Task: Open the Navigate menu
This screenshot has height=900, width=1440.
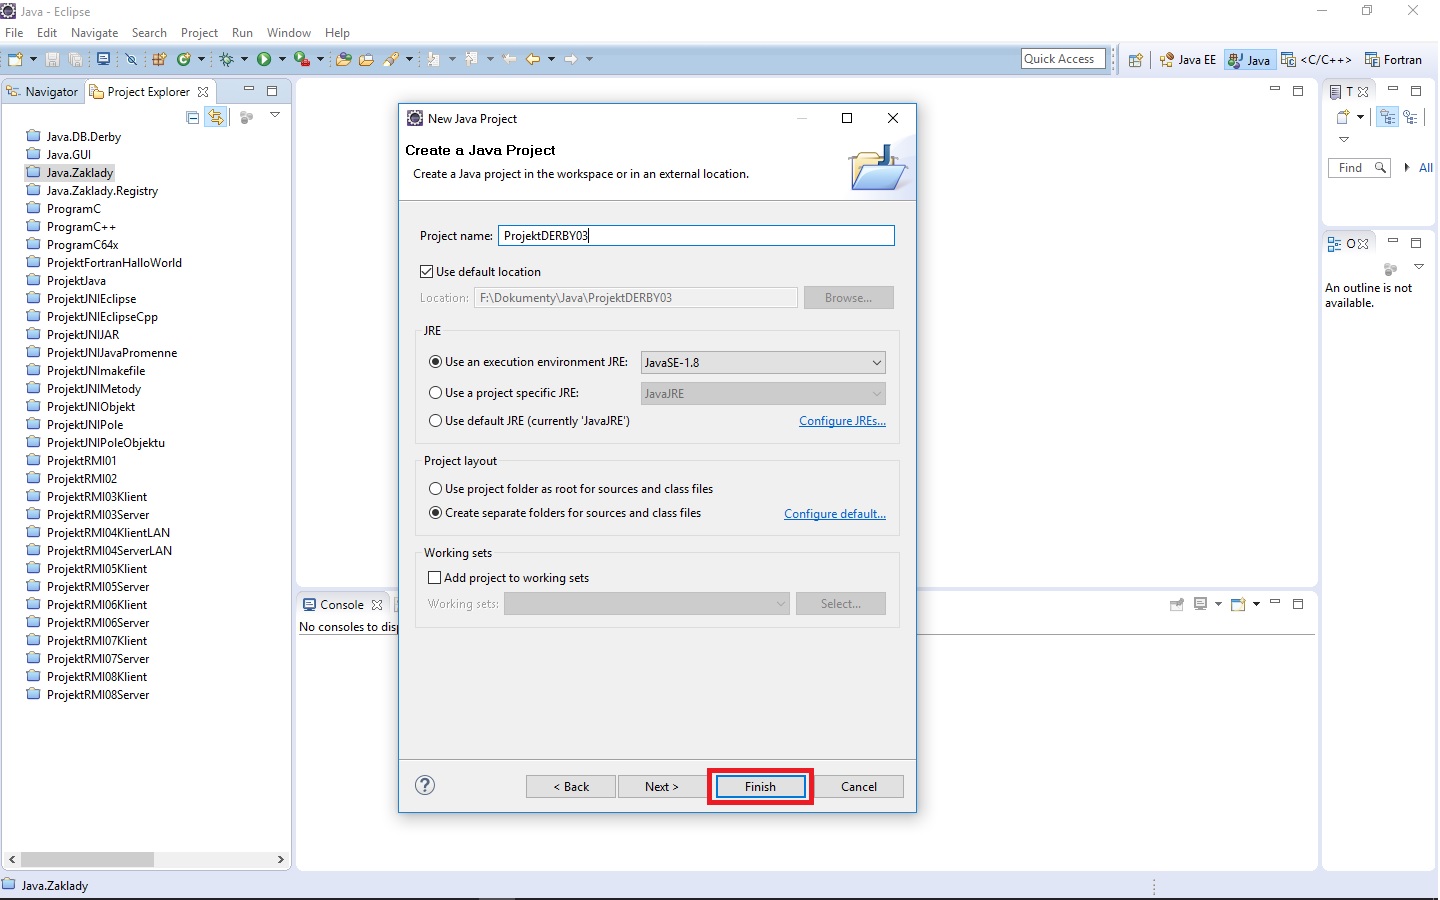Action: (94, 33)
